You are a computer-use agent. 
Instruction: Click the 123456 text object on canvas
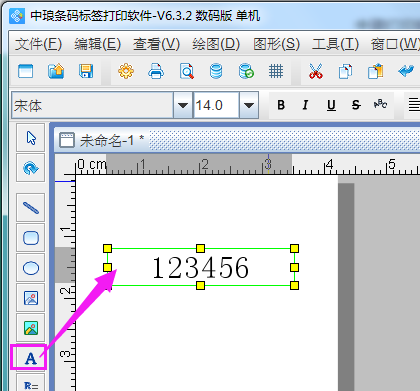(x=200, y=267)
